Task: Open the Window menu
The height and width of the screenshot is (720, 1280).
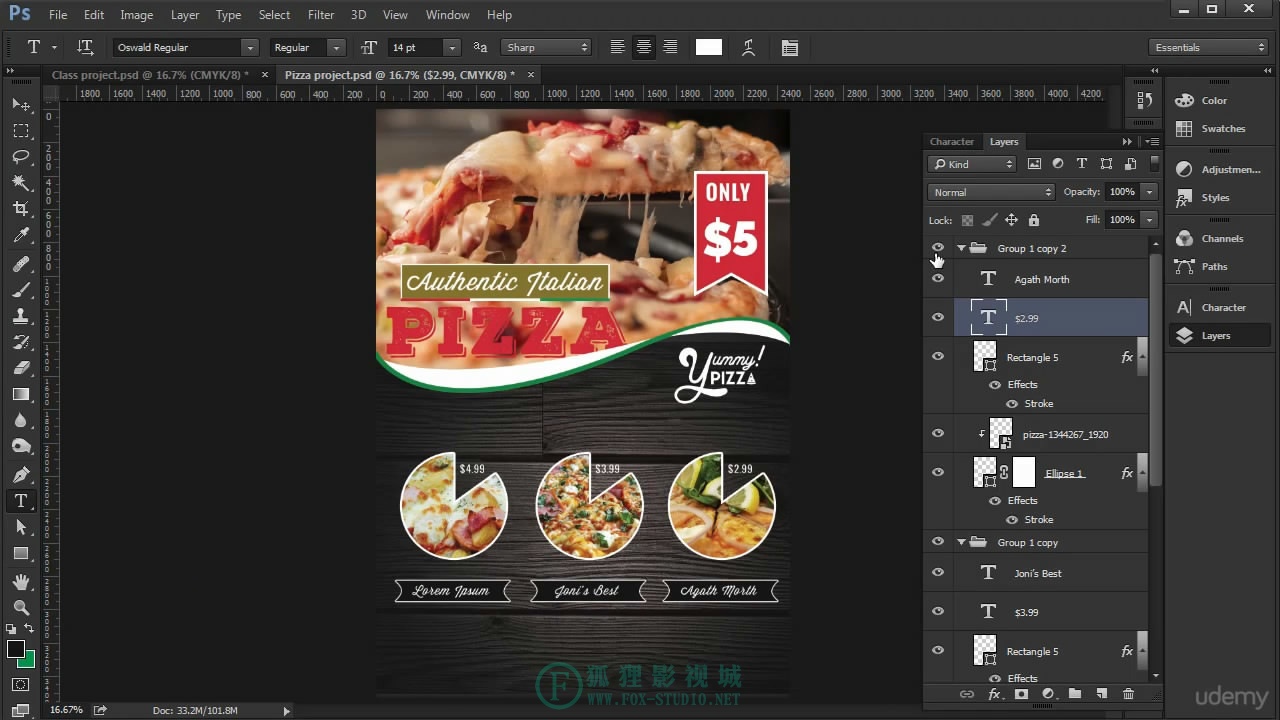Action: tap(447, 15)
